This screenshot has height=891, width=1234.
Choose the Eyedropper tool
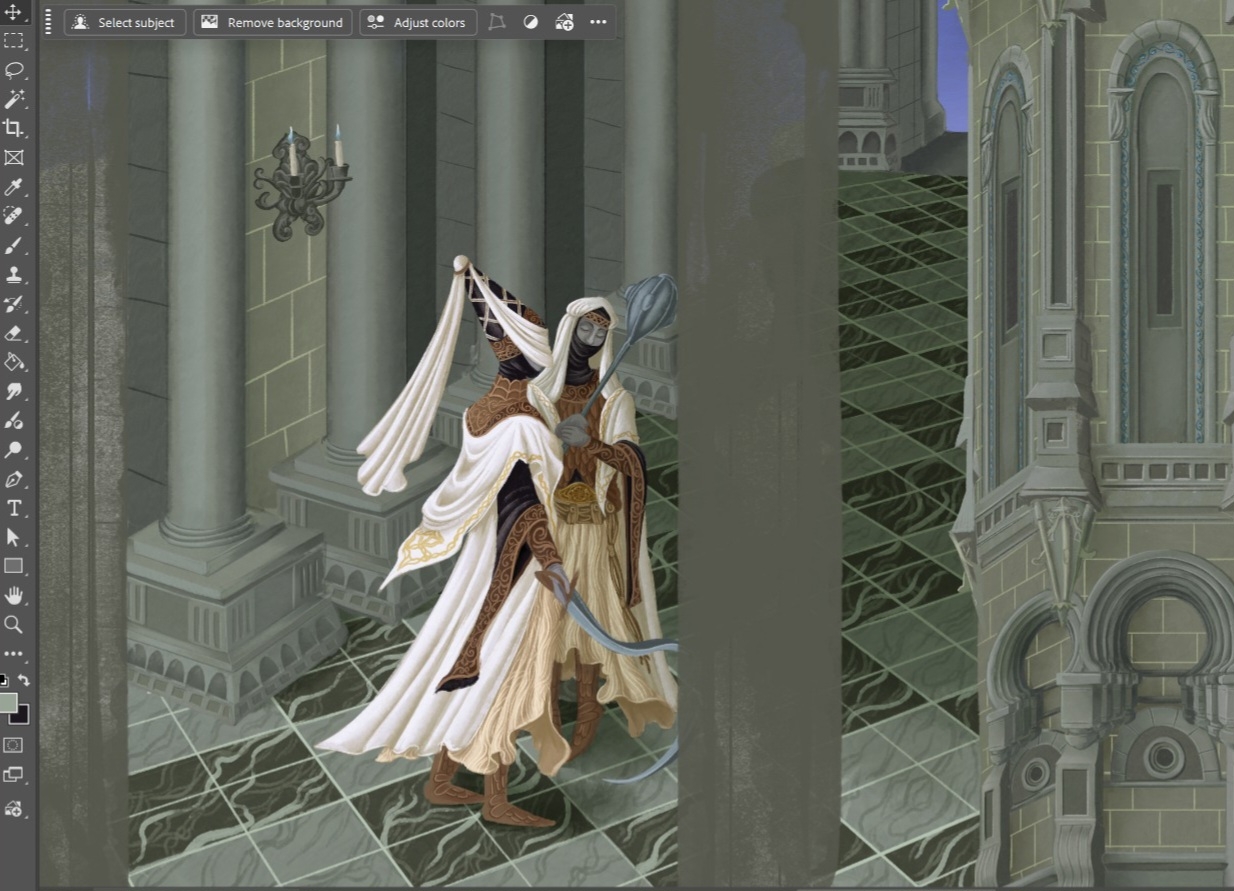click(x=14, y=187)
